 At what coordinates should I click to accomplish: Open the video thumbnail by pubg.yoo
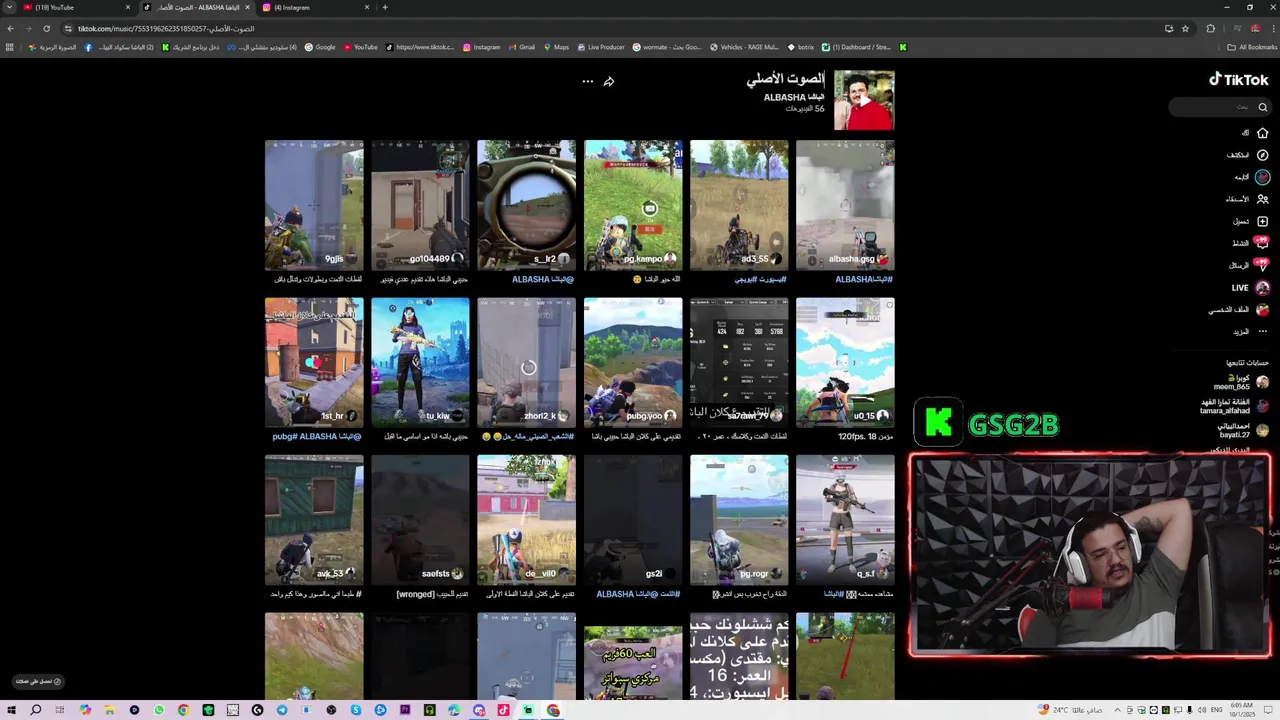click(633, 363)
